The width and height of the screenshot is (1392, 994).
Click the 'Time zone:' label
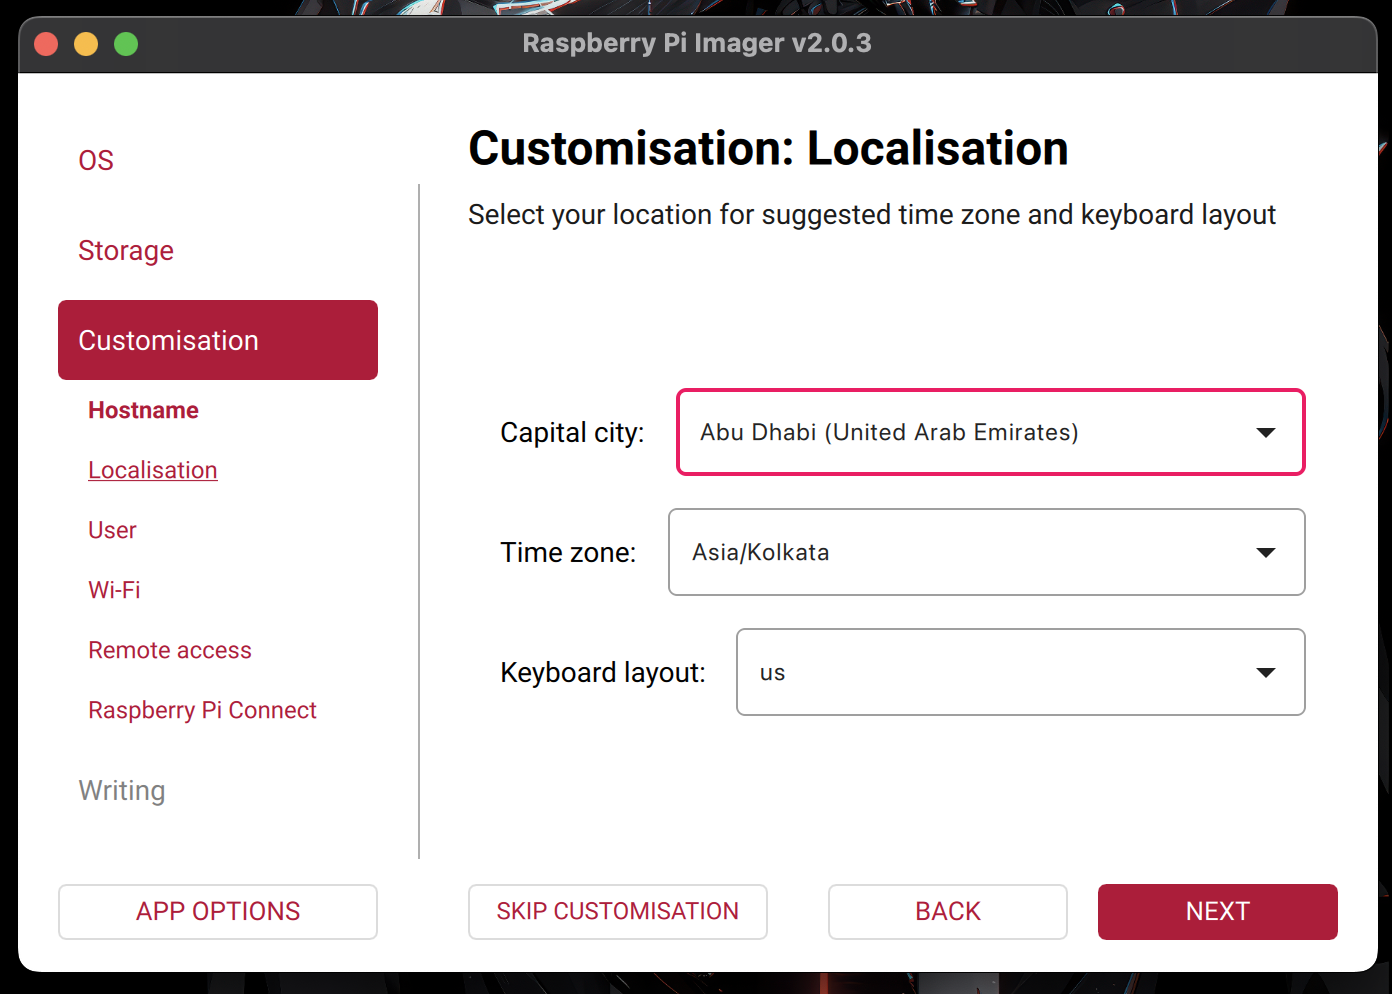click(x=568, y=552)
